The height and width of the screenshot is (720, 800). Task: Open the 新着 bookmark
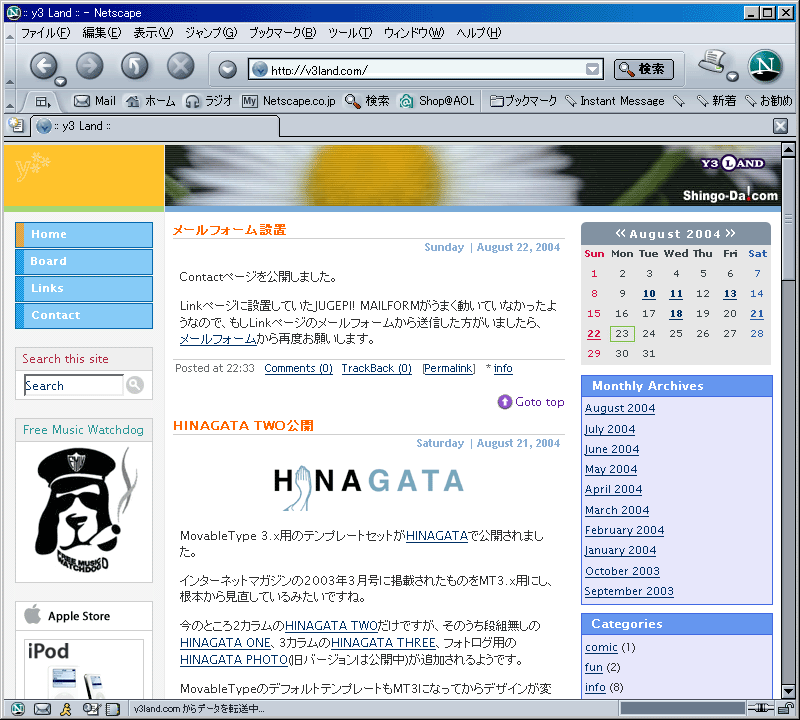click(717, 101)
